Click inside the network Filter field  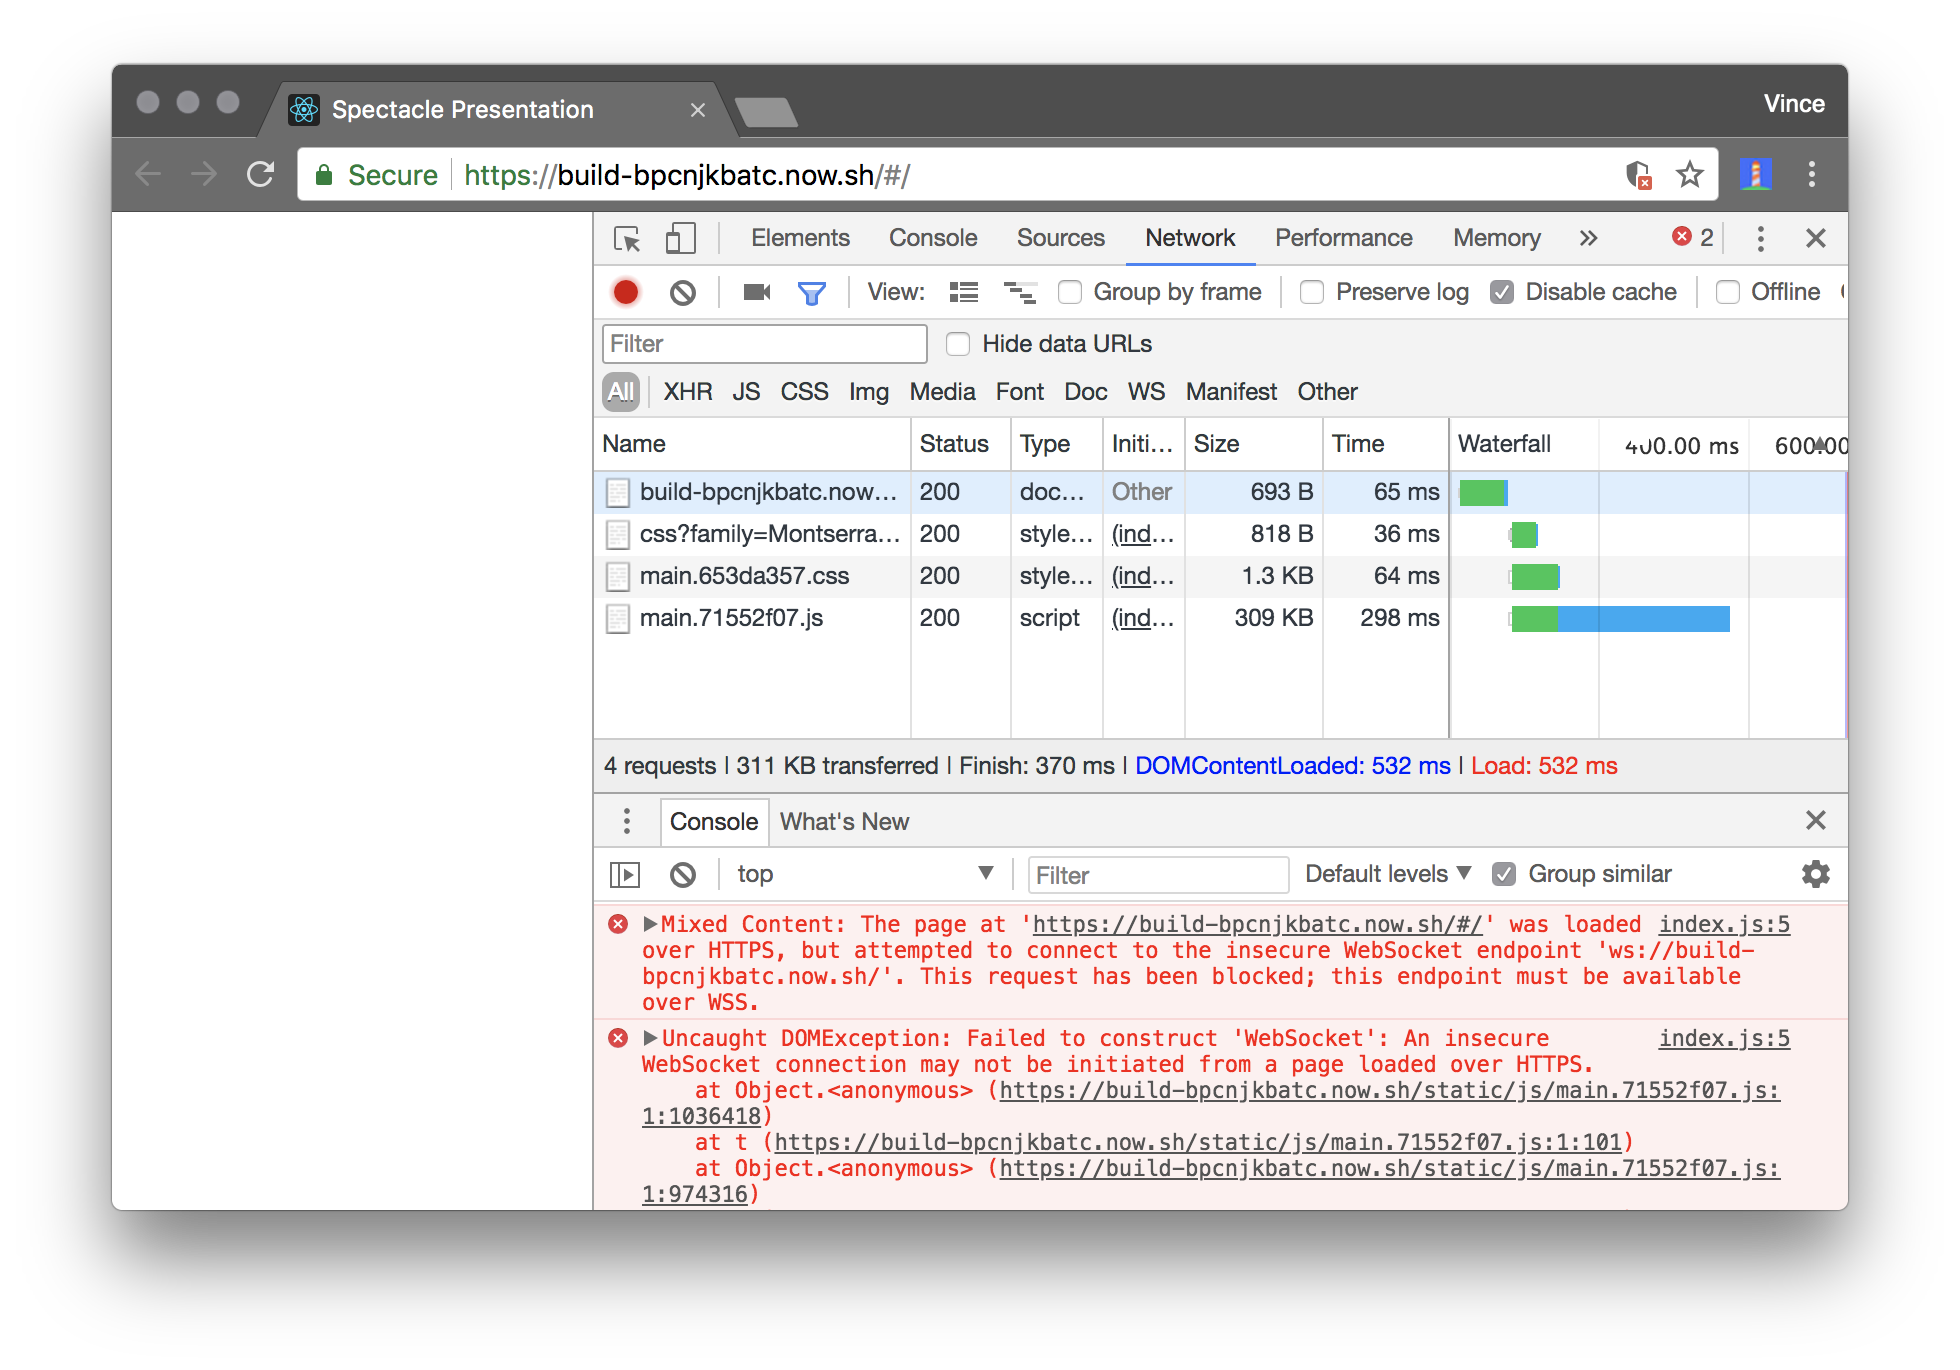pyautogui.click(x=763, y=343)
